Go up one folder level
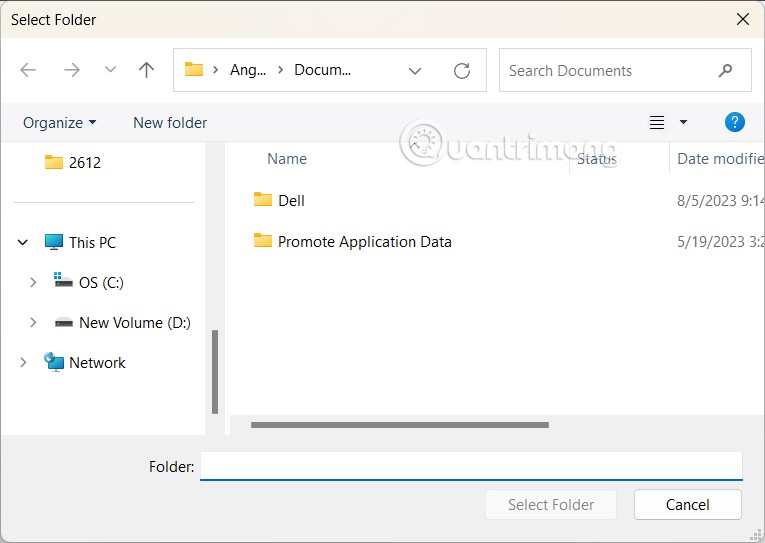Image resolution: width=765 pixels, height=543 pixels. (x=147, y=70)
